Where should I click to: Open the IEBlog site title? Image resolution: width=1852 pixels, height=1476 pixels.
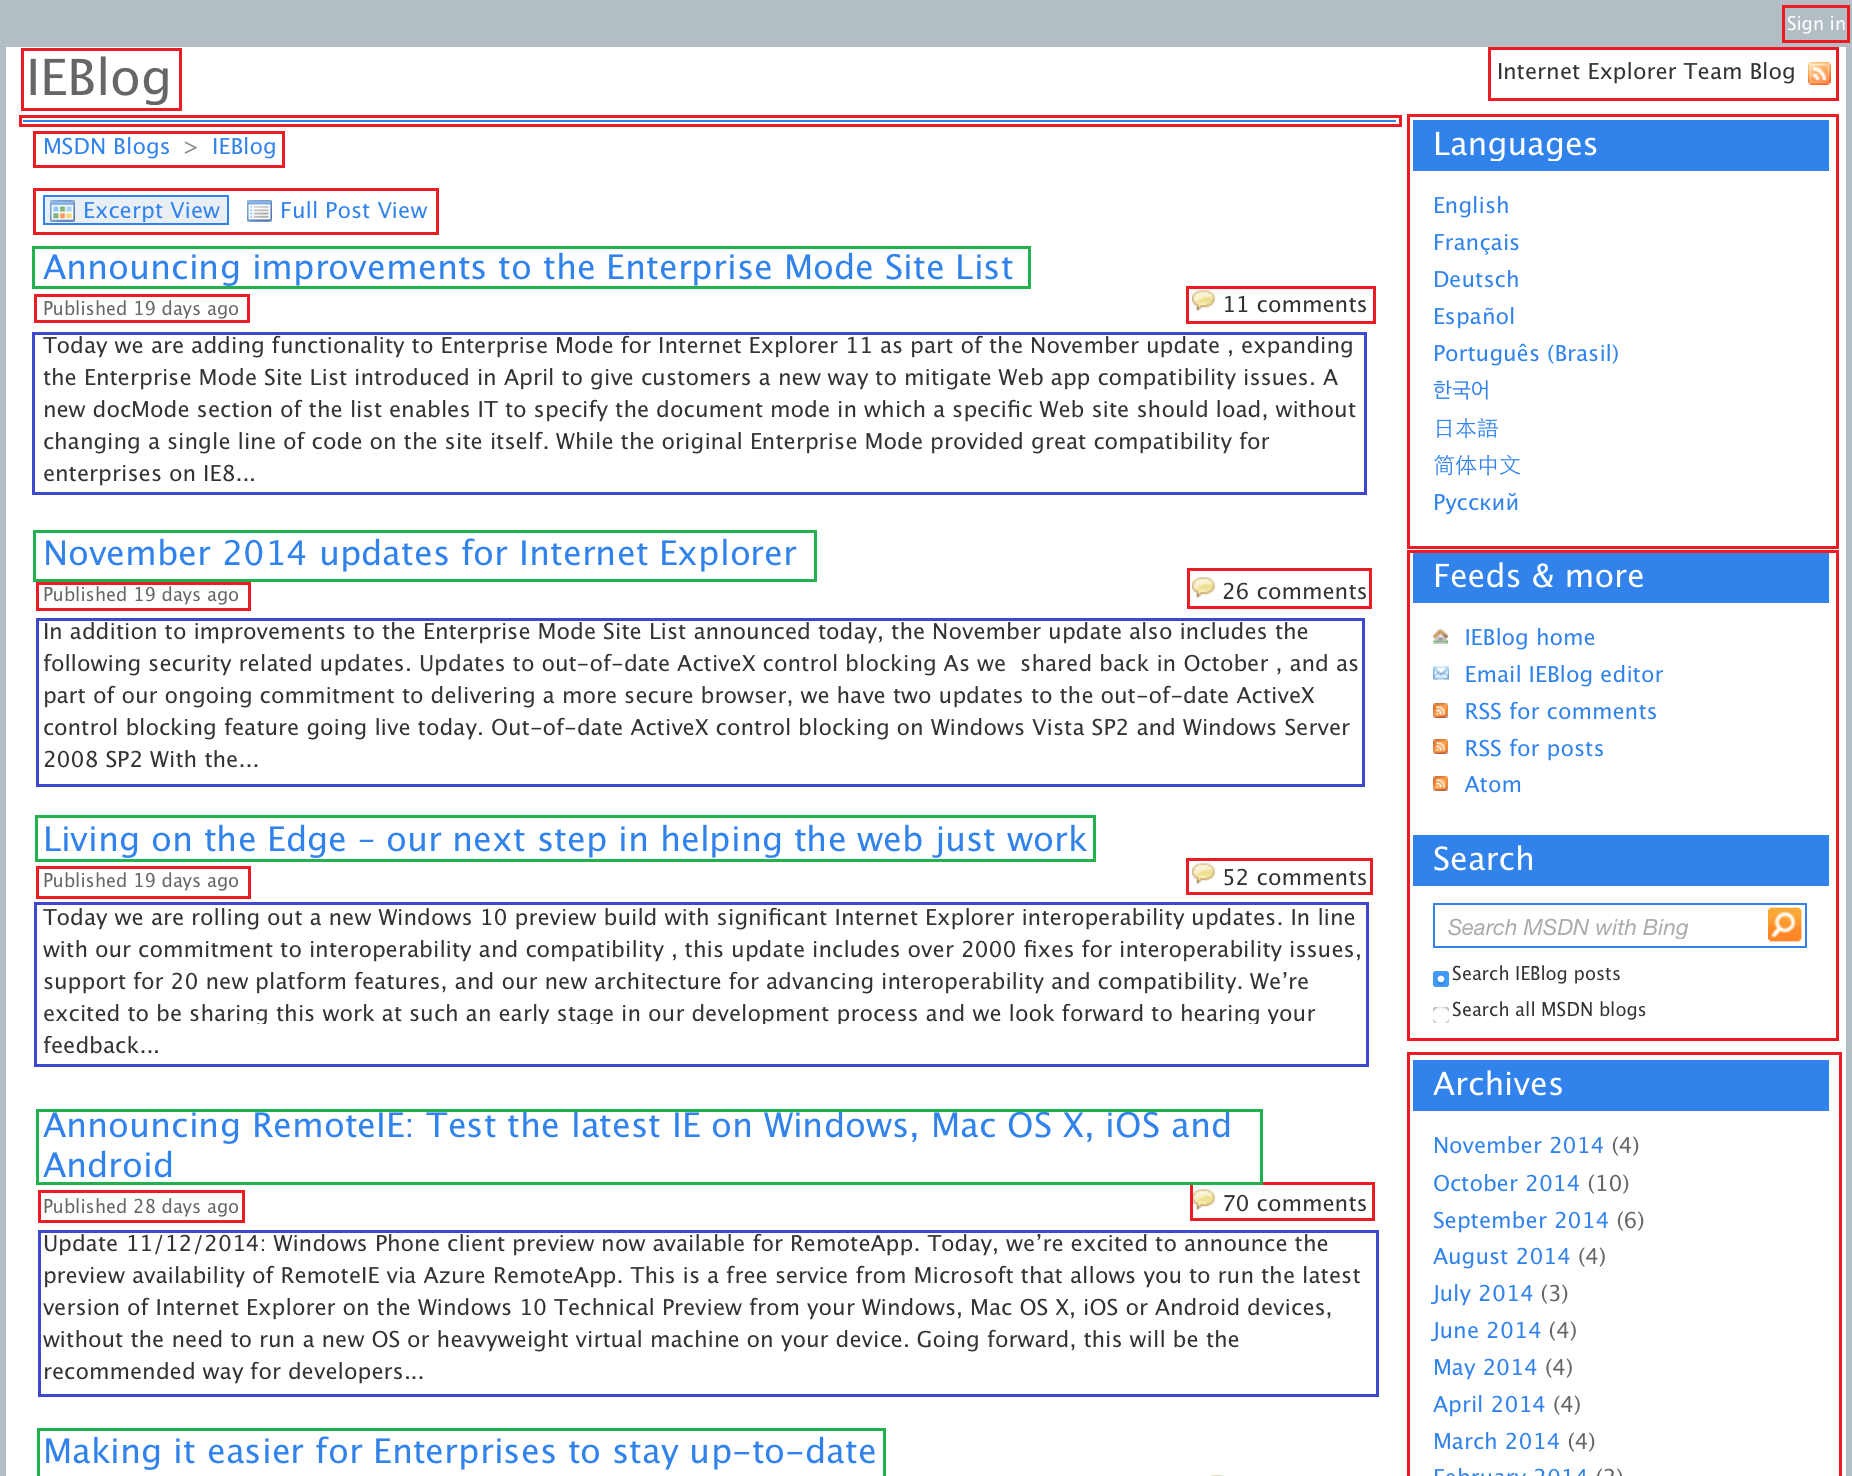(100, 78)
